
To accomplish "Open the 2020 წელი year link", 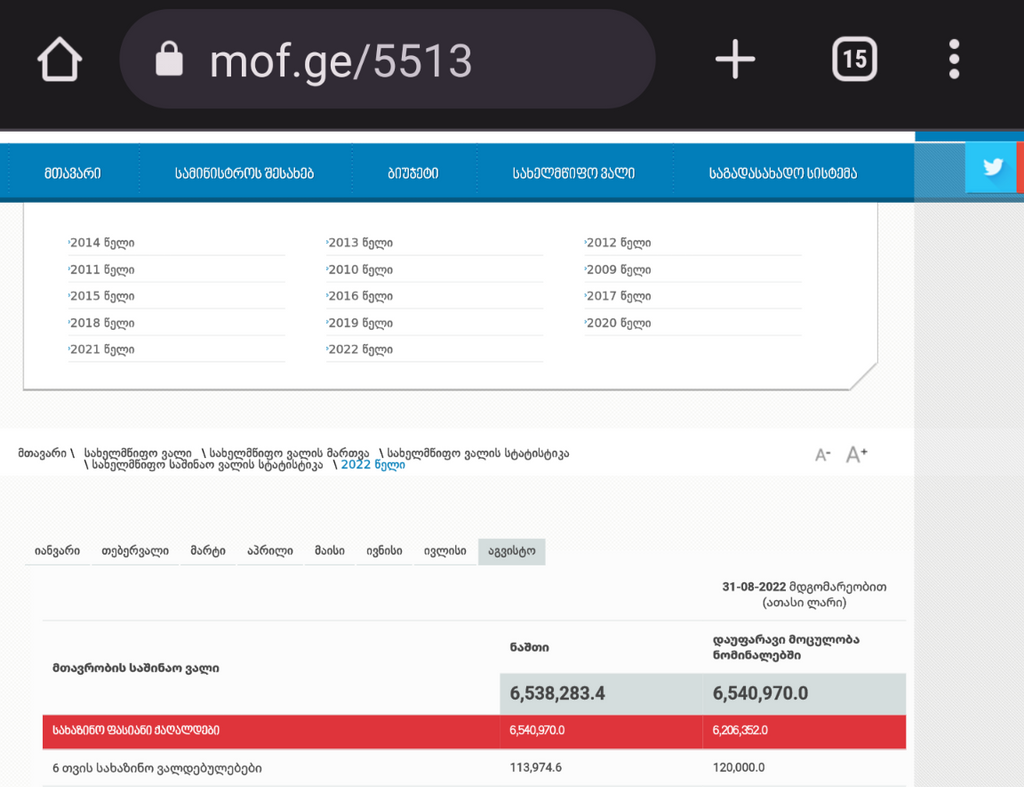I will [619, 323].
